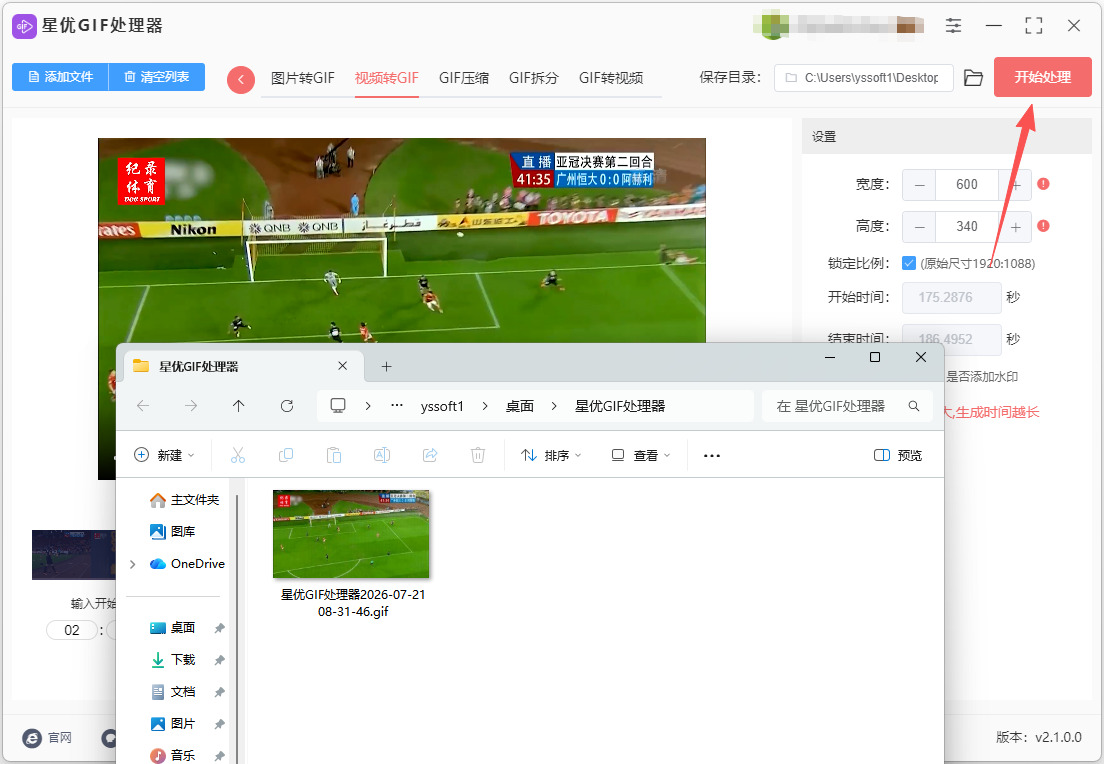Screen dimensions: 1104x764
Task: Refresh the File Explorer folder
Action: [287, 406]
